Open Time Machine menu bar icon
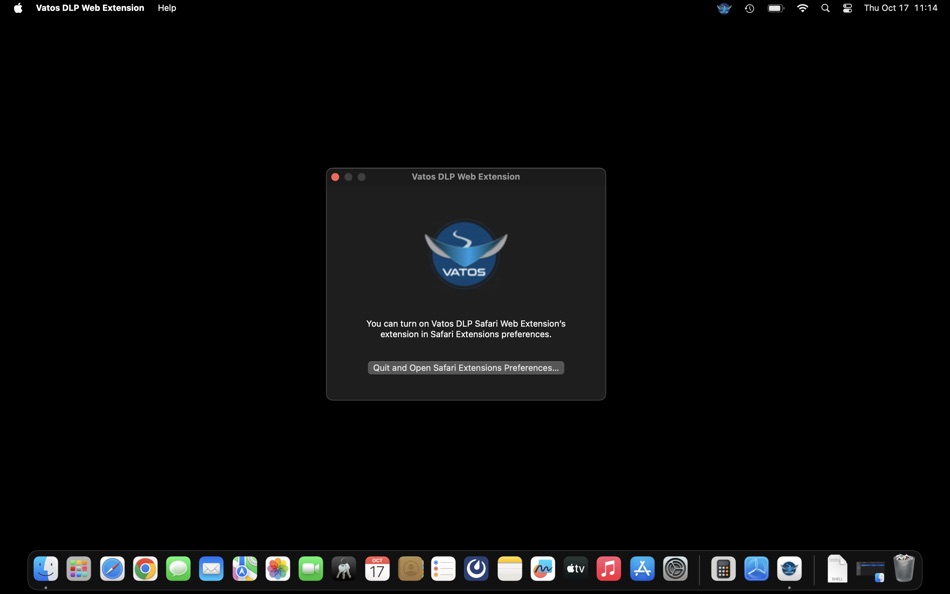The image size is (950, 594). tap(749, 8)
